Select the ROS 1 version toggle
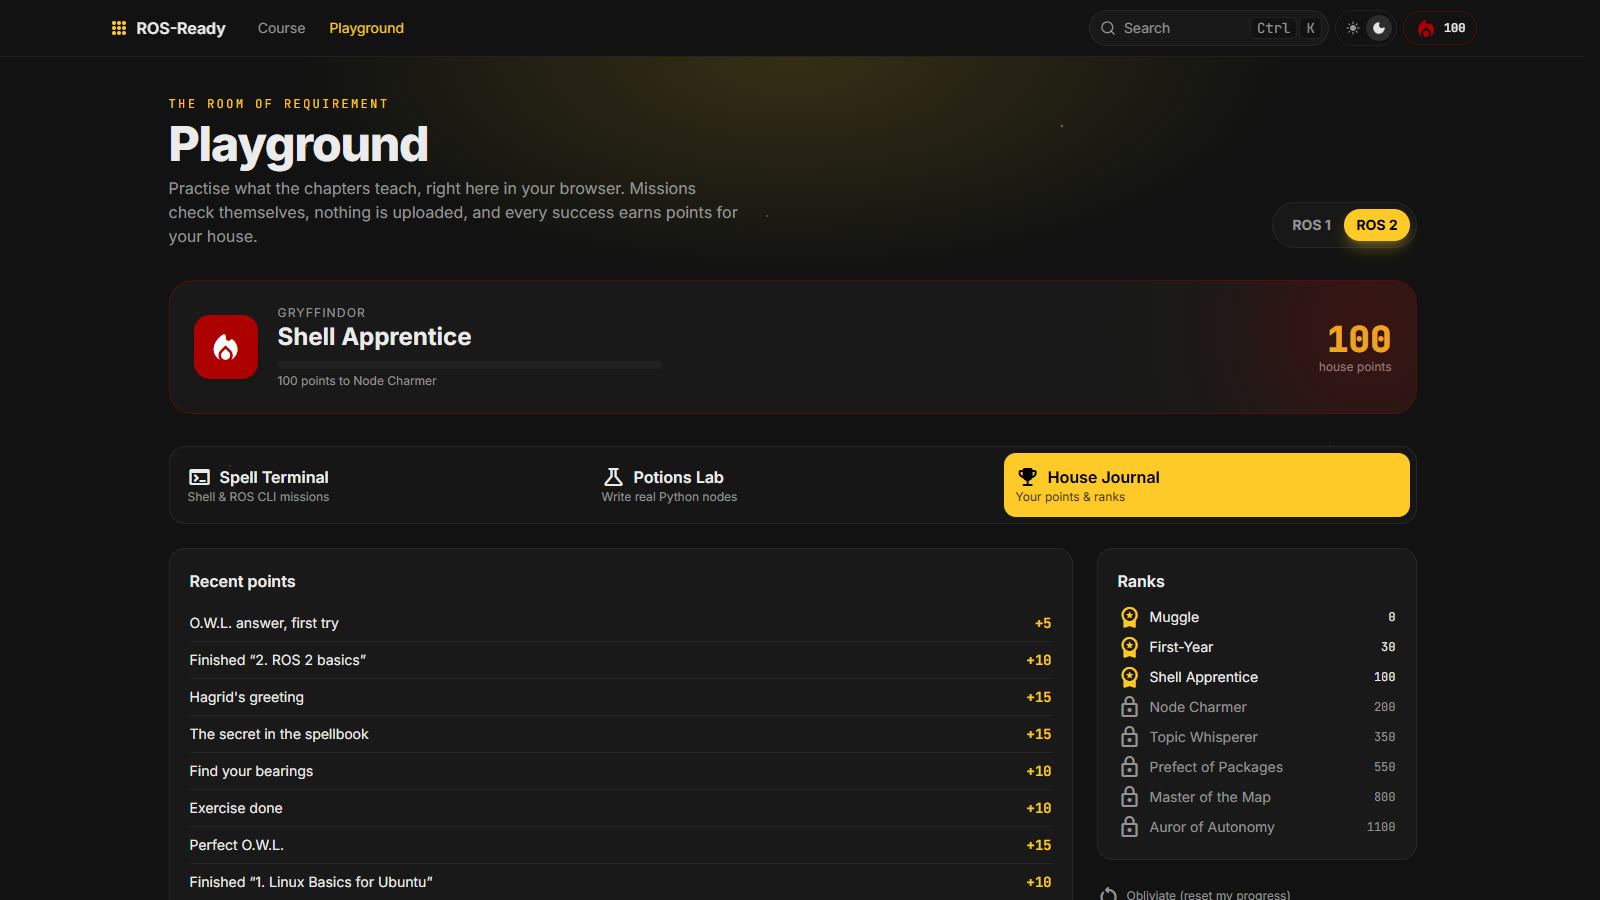 pos(1312,225)
